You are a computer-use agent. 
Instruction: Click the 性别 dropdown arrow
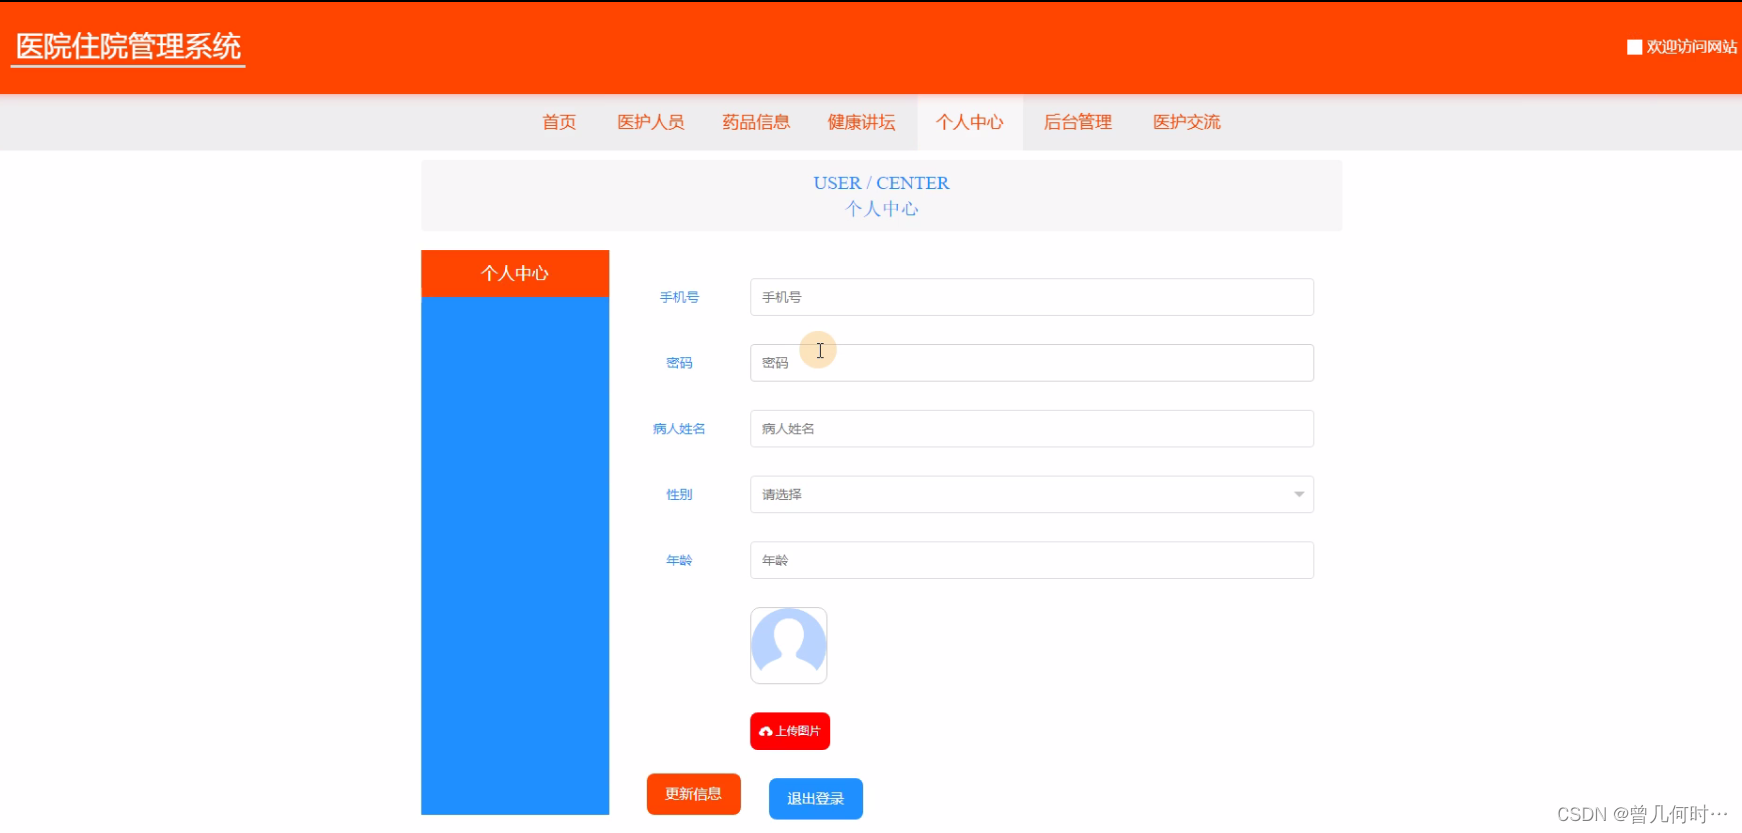1299,495
